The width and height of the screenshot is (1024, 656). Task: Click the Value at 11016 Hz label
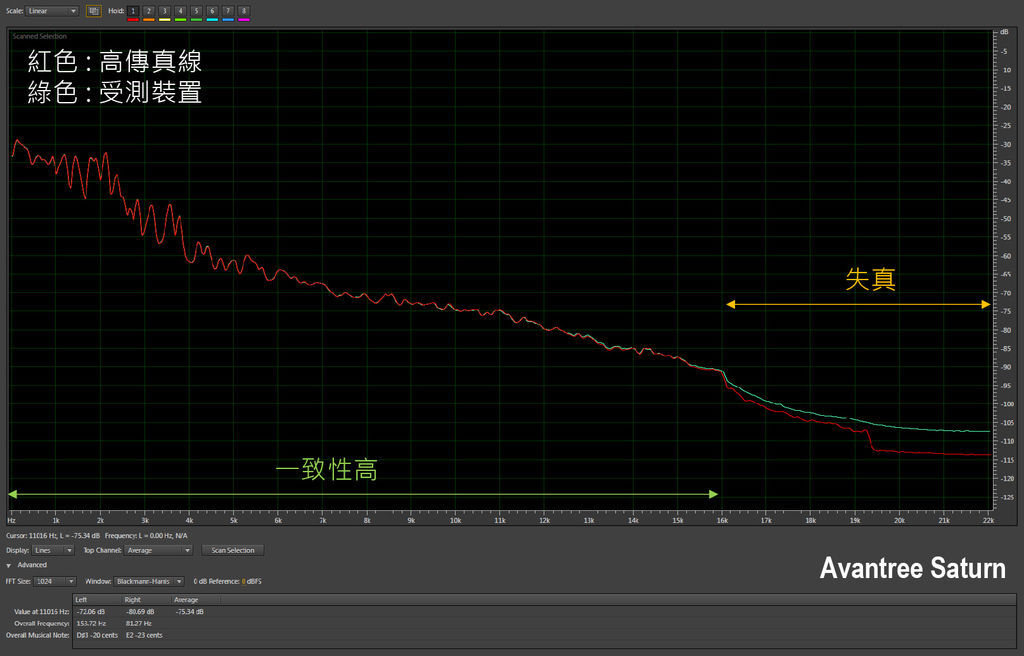(x=41, y=612)
